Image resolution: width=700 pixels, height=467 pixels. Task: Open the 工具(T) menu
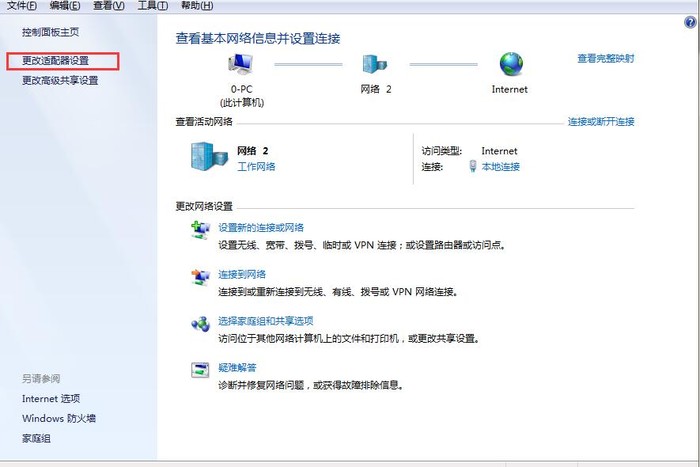153,5
